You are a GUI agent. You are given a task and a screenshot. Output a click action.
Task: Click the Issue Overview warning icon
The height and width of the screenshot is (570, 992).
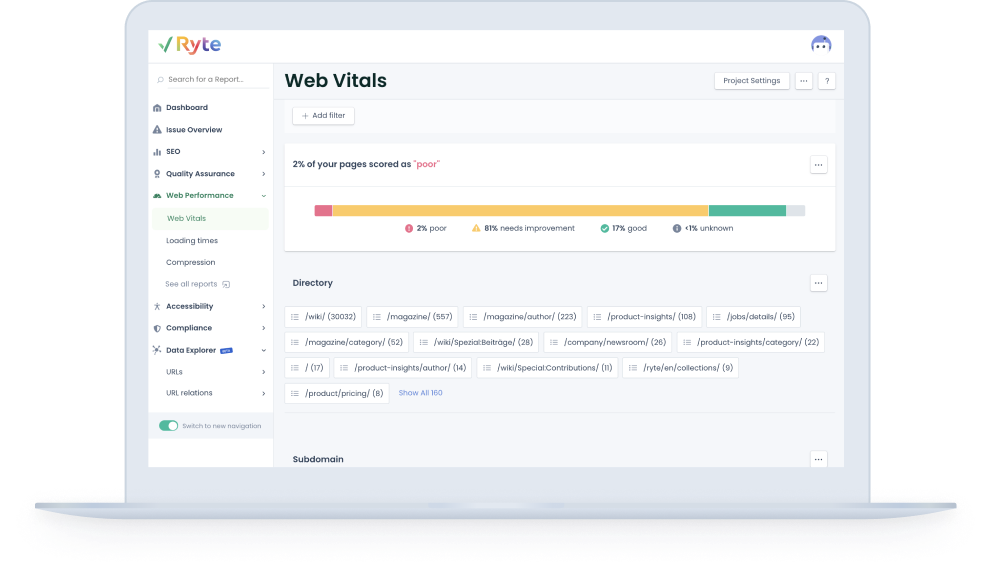(157, 130)
